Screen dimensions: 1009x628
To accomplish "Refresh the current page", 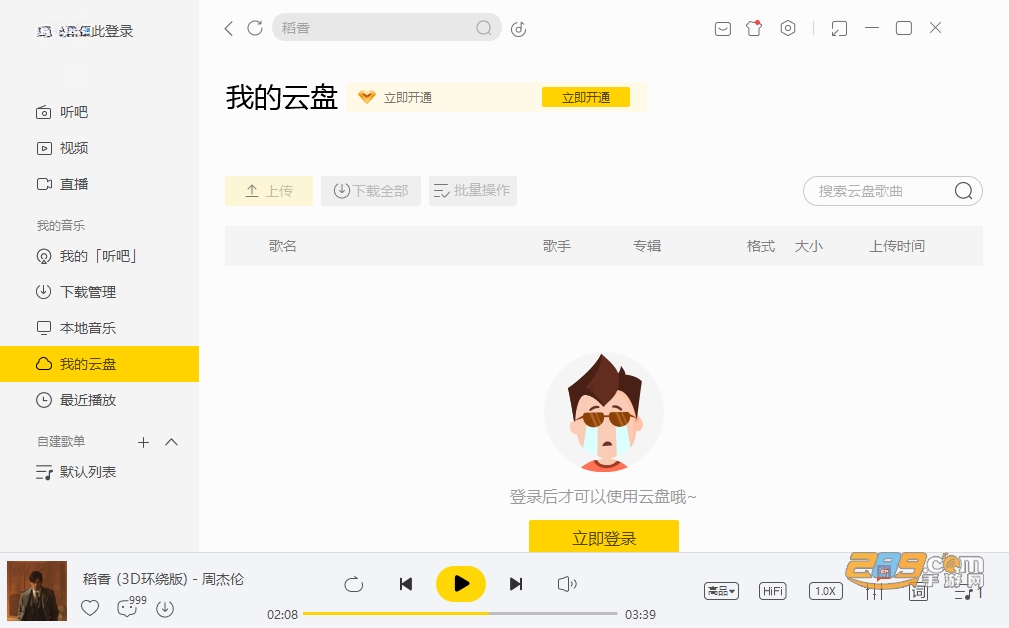I will (x=255, y=28).
